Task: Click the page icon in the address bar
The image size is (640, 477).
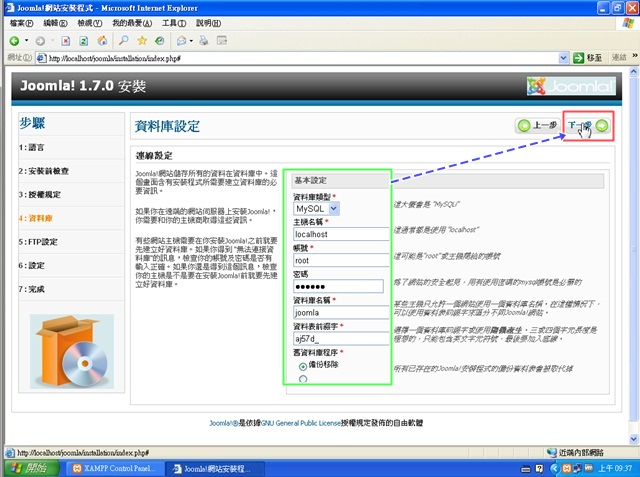Action: (x=41, y=58)
